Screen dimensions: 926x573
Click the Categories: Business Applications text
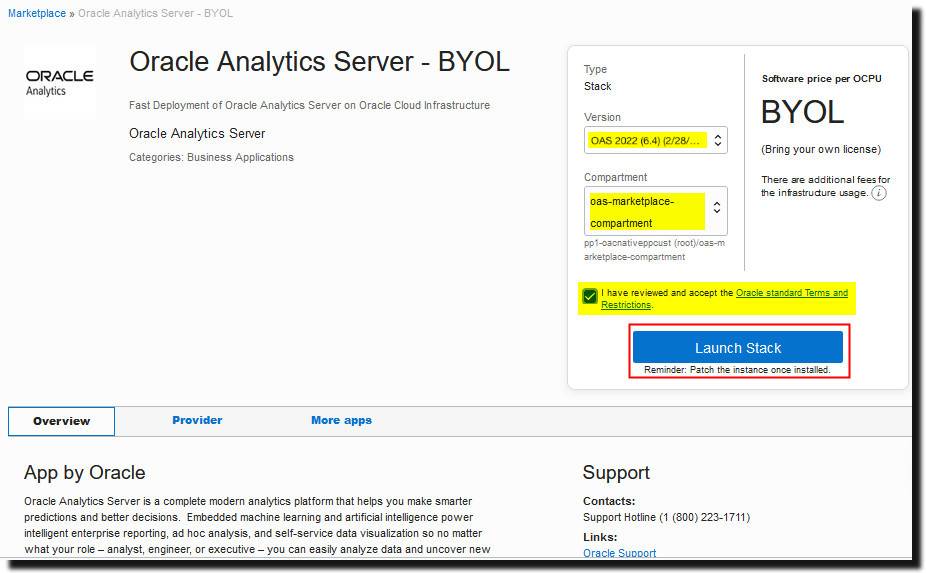click(x=211, y=157)
